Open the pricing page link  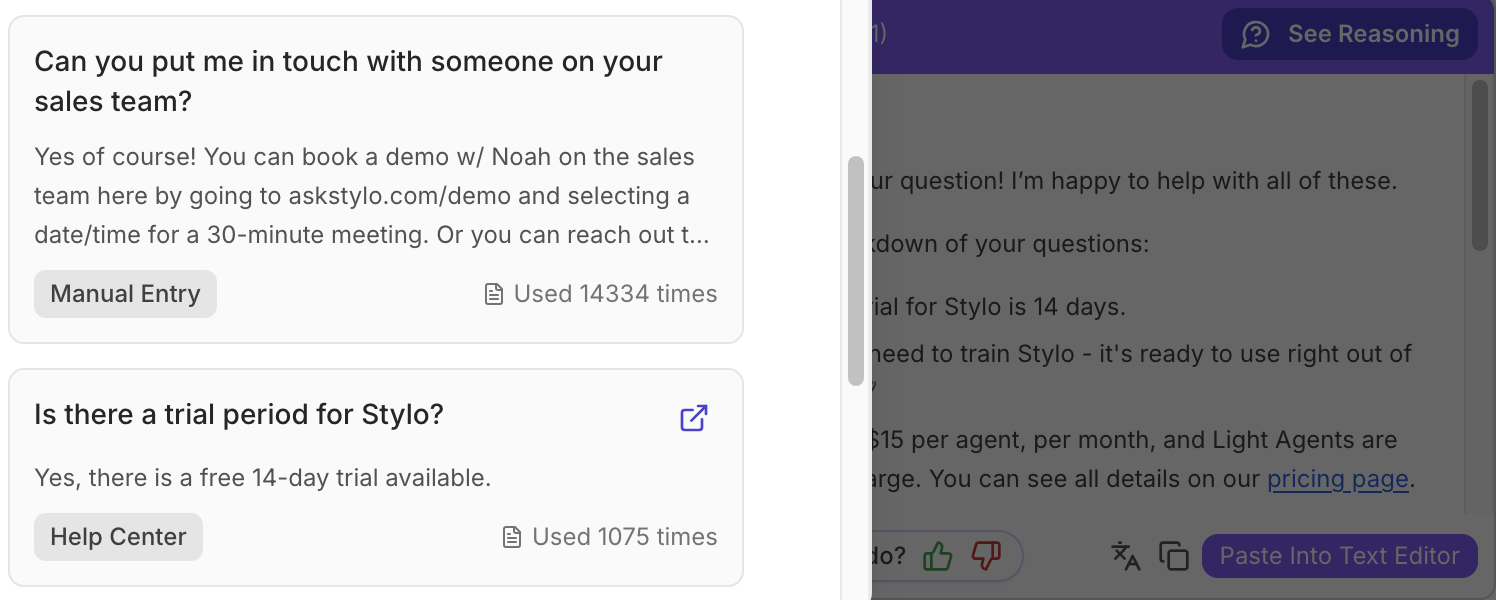[x=1337, y=479]
